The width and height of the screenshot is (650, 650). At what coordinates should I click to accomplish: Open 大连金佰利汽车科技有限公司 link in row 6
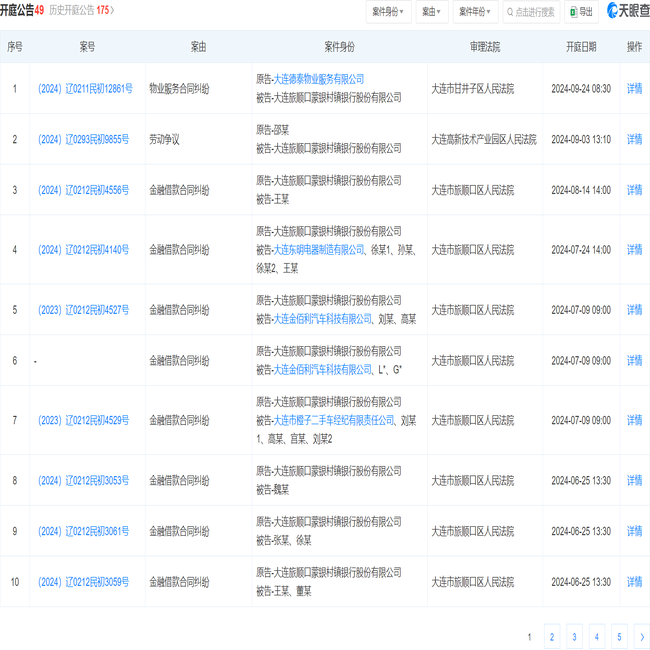coord(323,369)
